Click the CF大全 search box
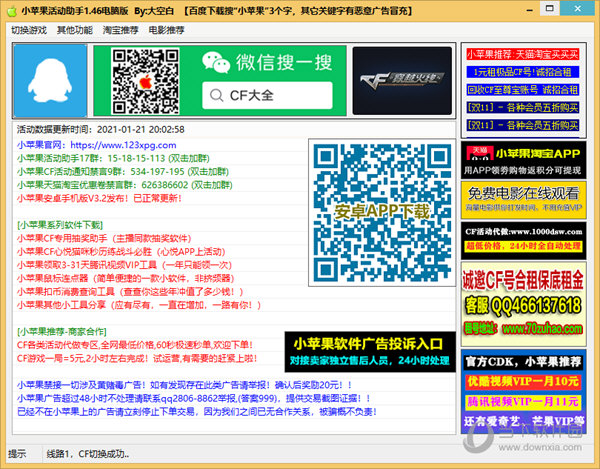Screen dimensions: 600x469 (x=267, y=95)
